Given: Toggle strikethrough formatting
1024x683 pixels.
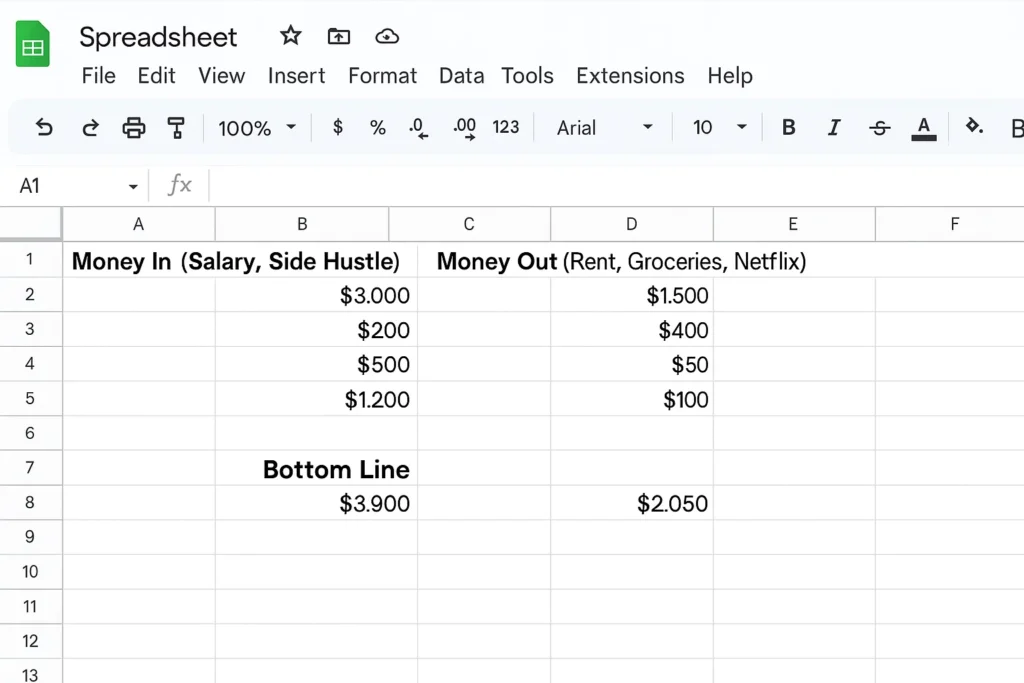Looking at the screenshot, I should click(x=879, y=127).
